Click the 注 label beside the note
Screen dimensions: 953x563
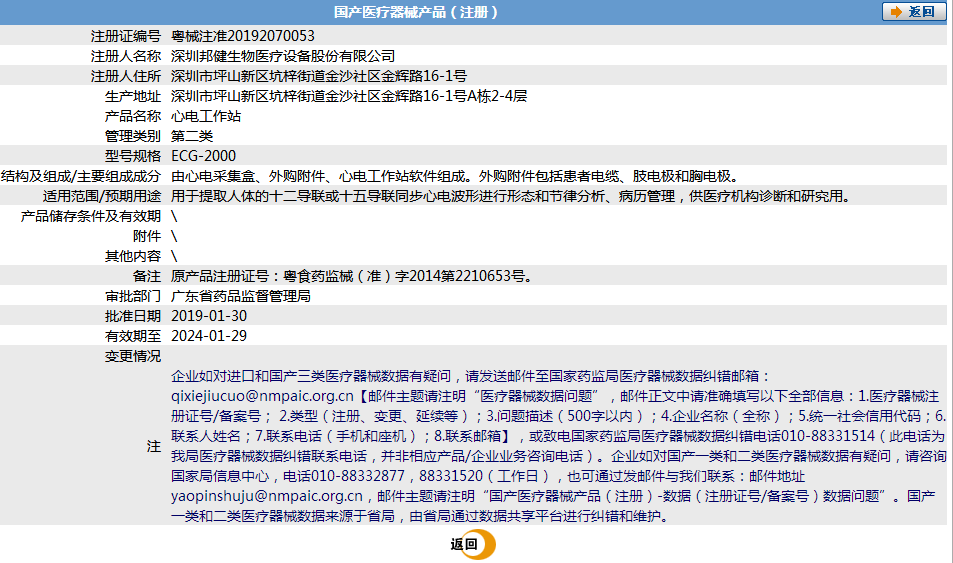(154, 447)
